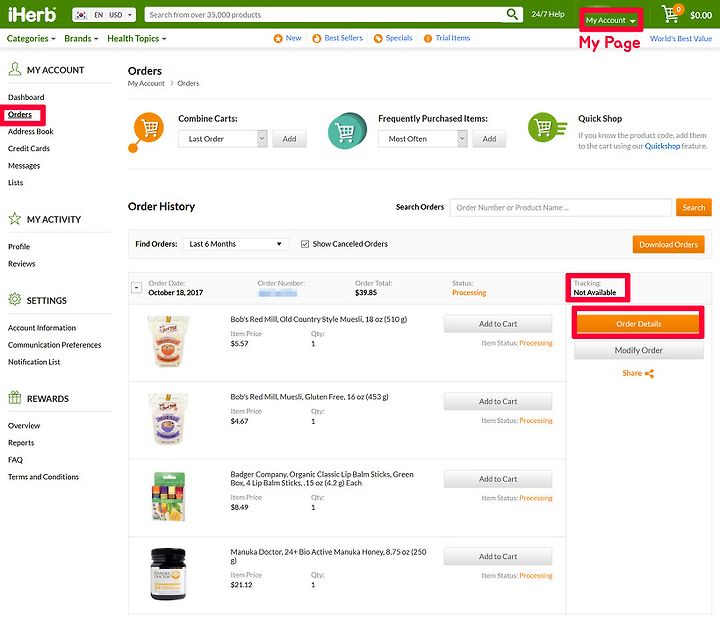The width and height of the screenshot is (720, 625).
Task: Open Lists in sidebar
Action: tap(16, 183)
